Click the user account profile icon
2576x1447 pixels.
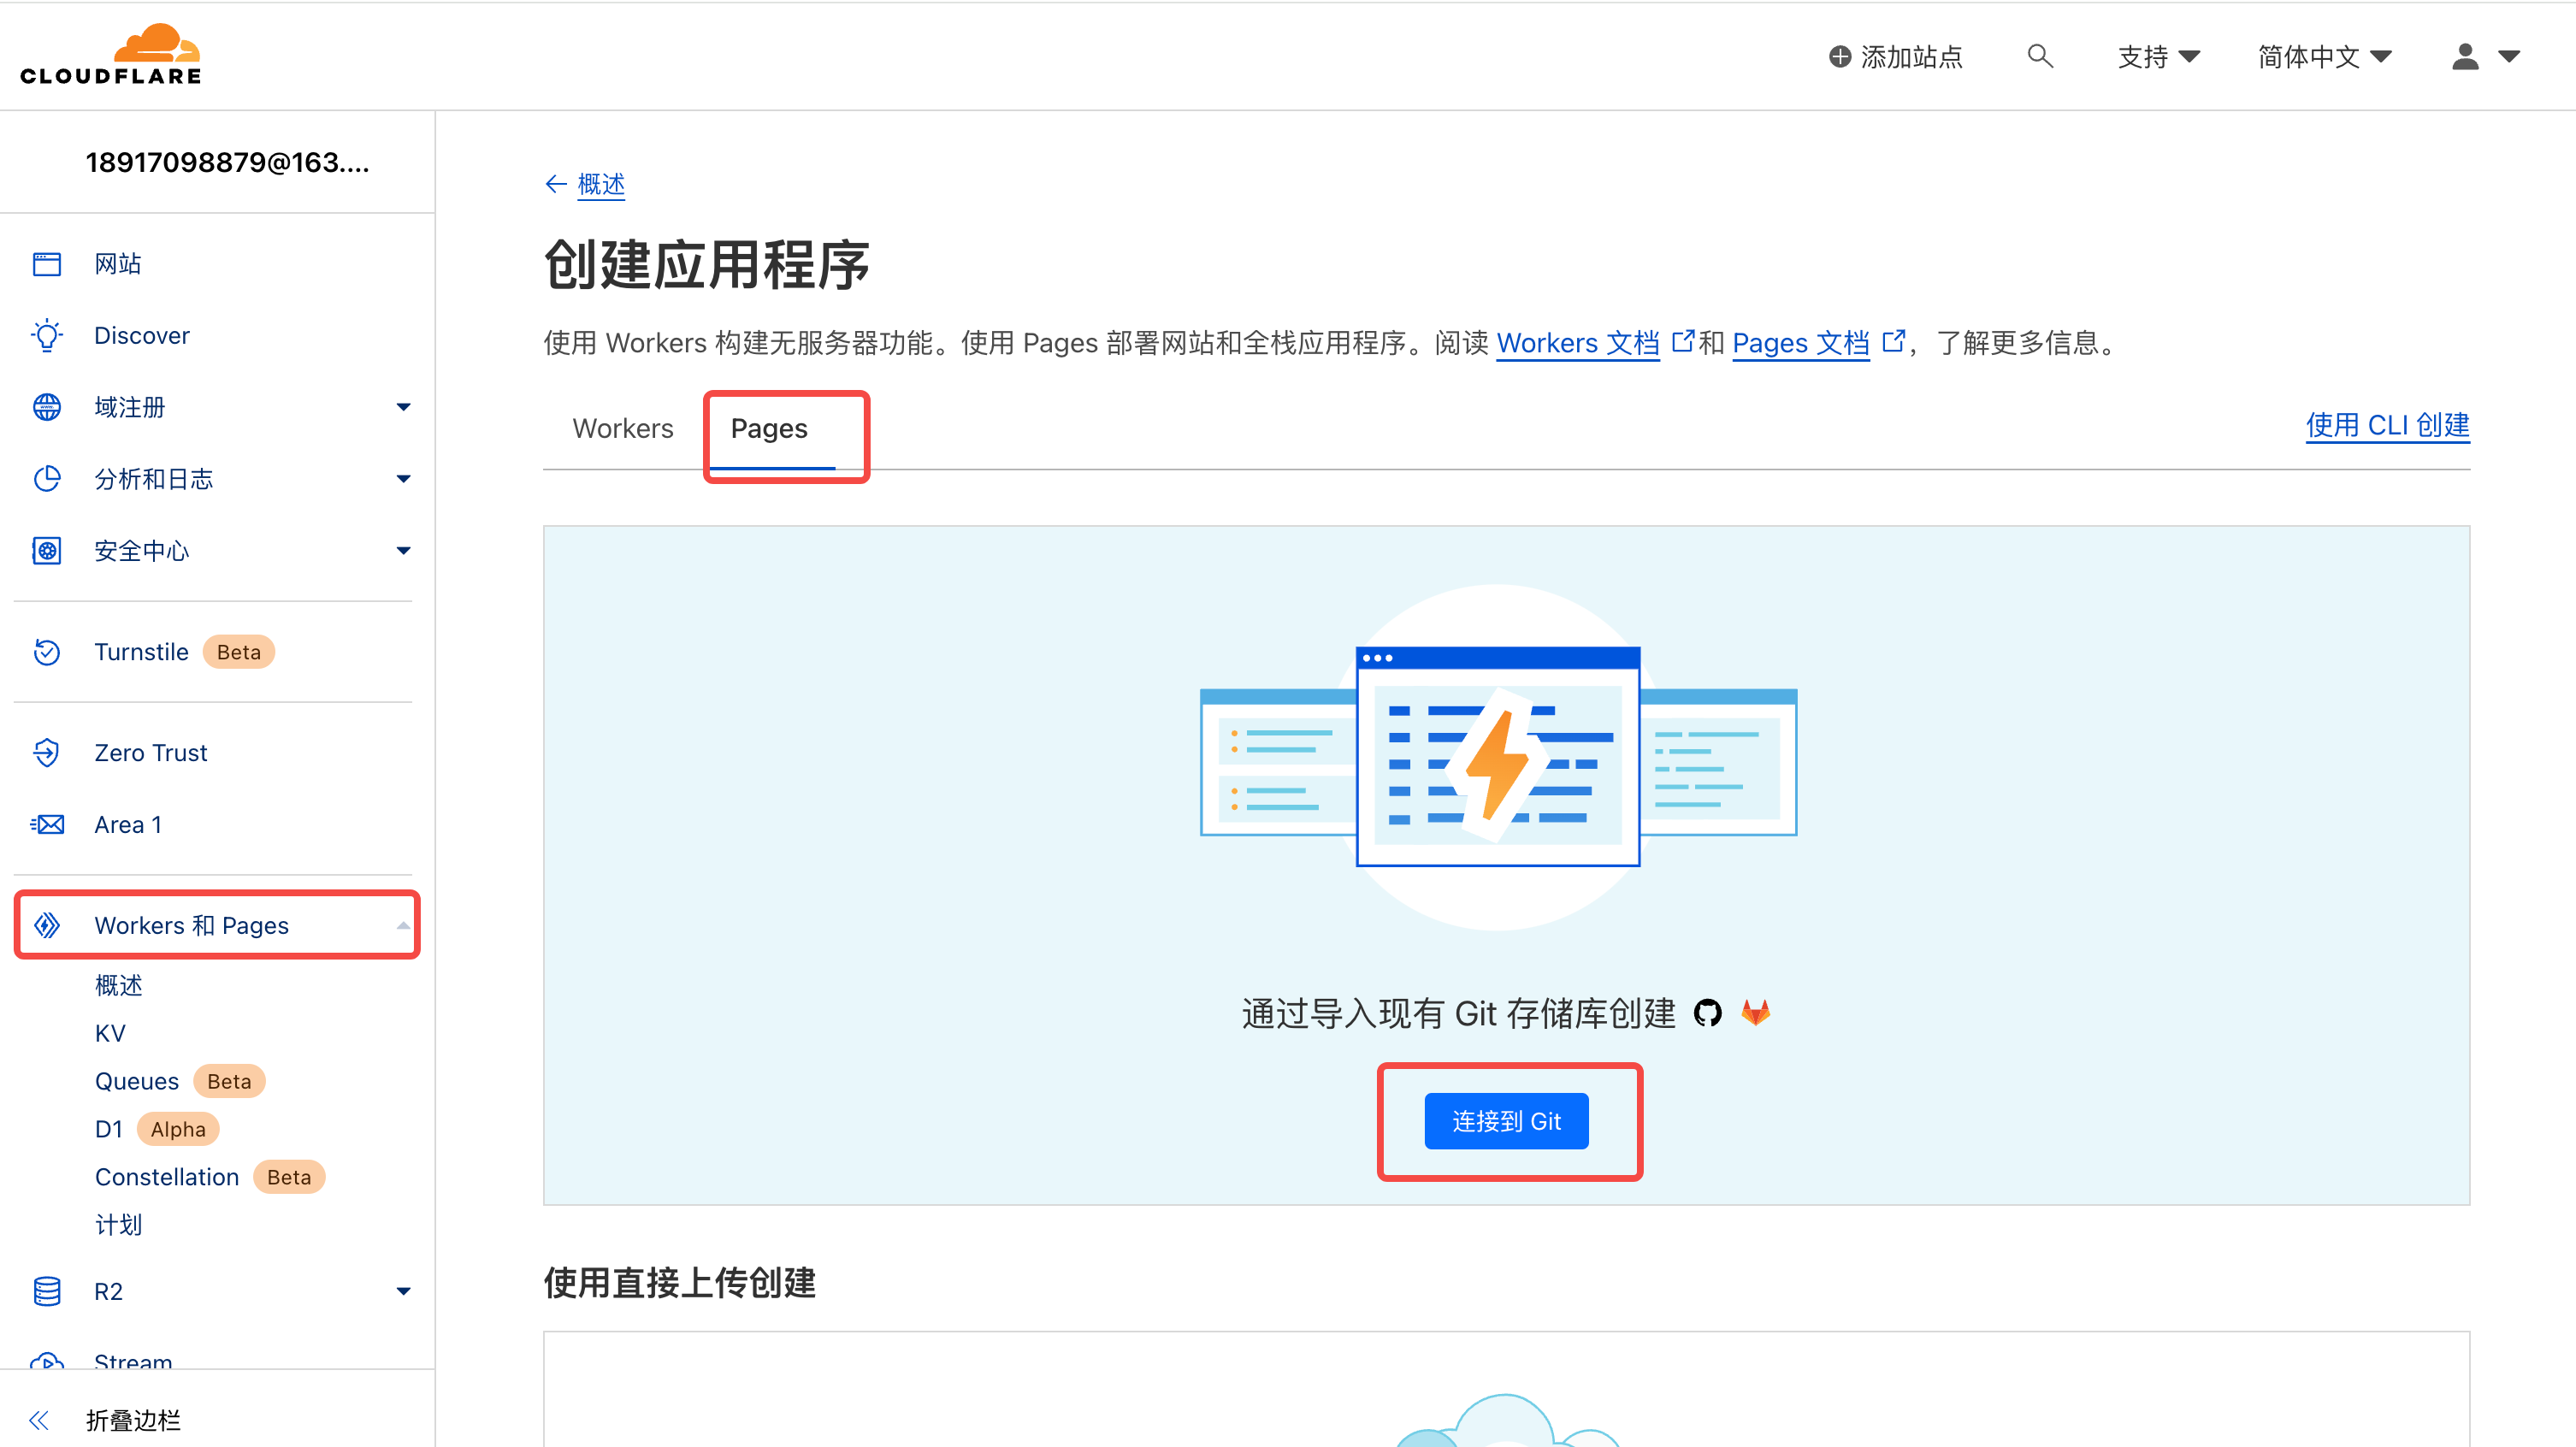click(2465, 57)
